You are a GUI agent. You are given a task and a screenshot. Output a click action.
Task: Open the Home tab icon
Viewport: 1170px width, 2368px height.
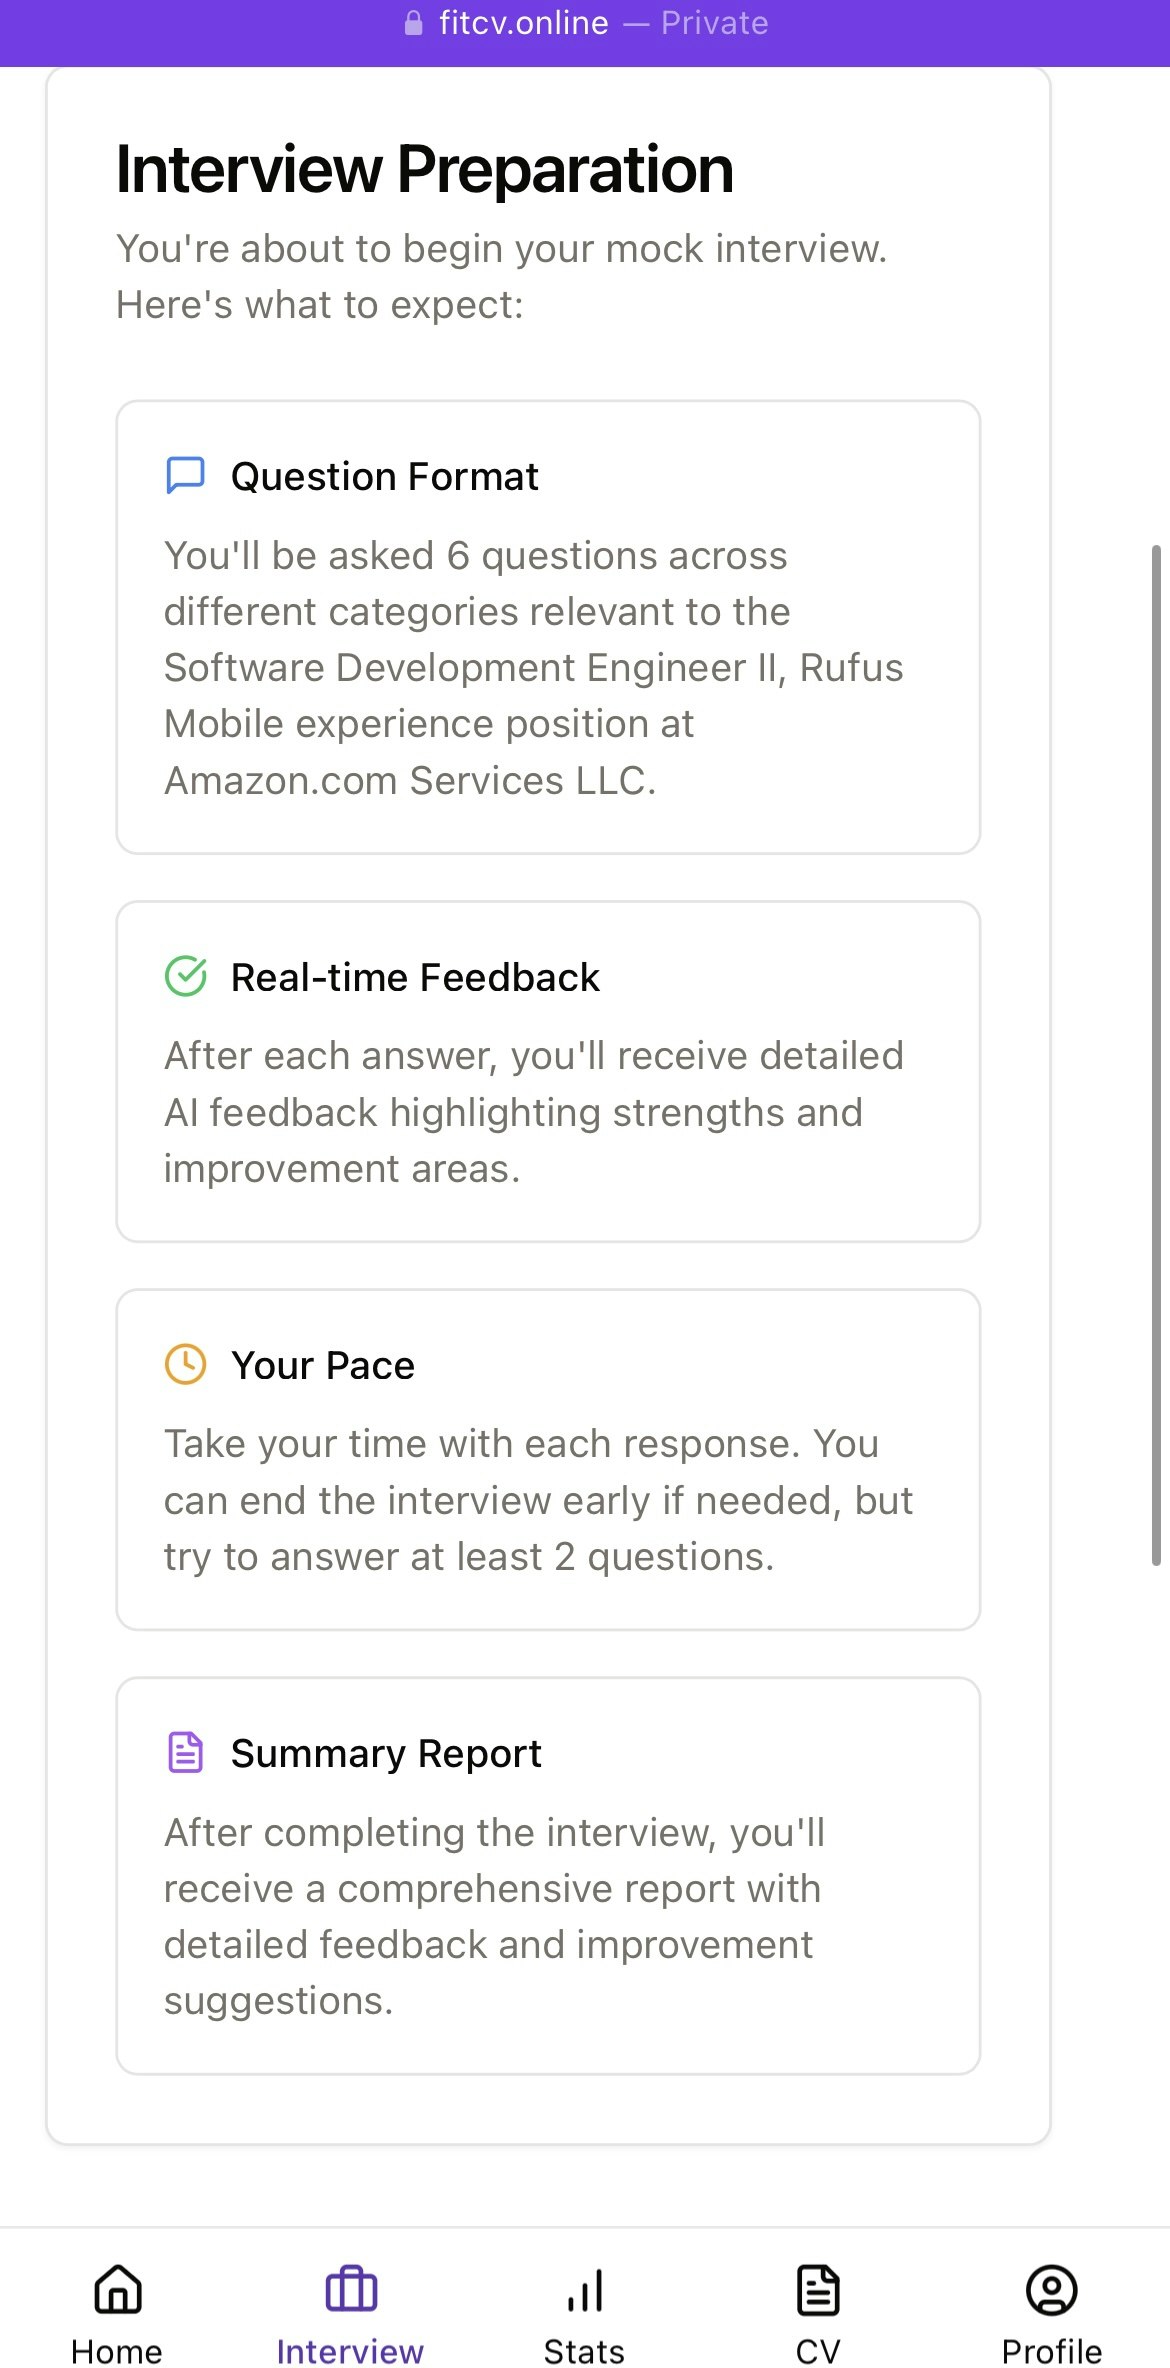118,2289
